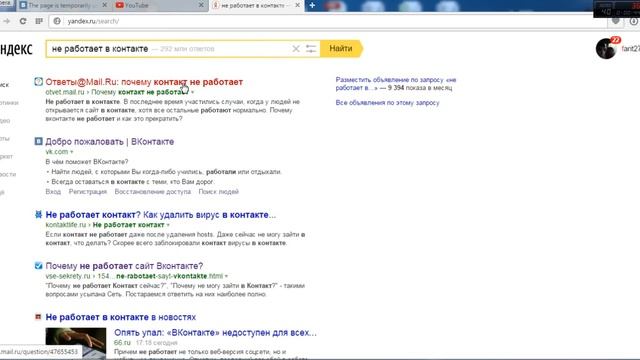The height and width of the screenshot is (360, 640).
Task: Click VK sitelink 'Восстановление доступа'
Action: (153, 191)
